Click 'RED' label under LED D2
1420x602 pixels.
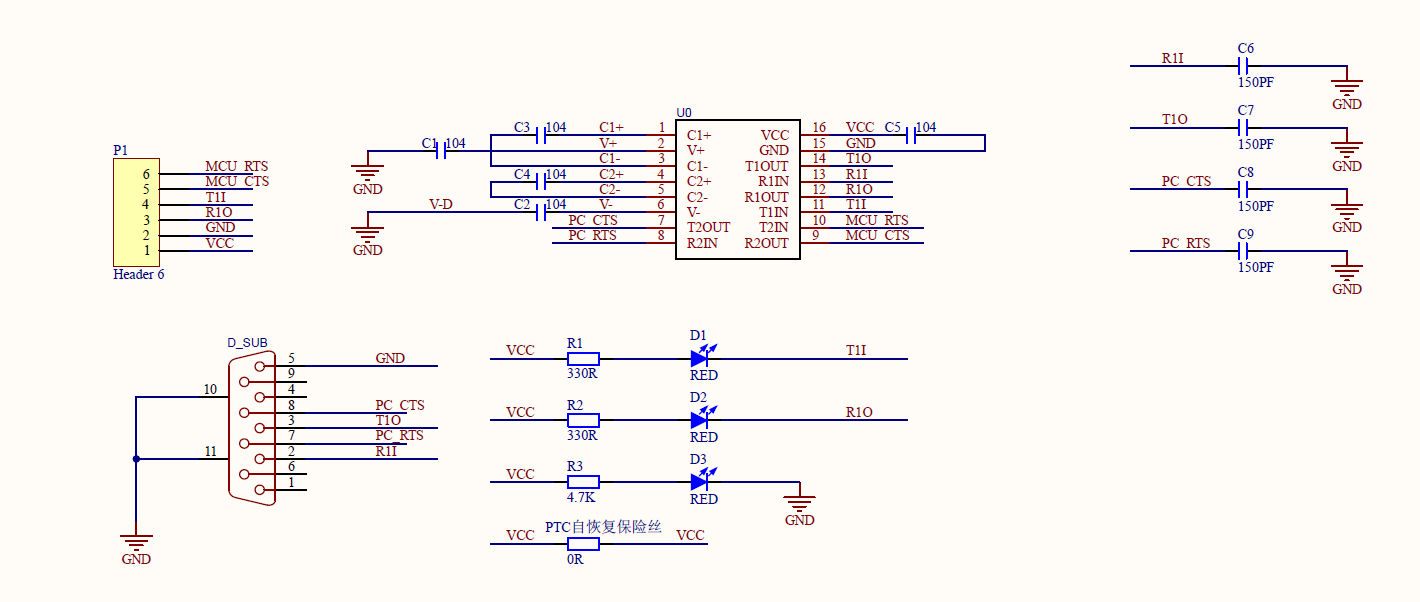coord(704,437)
